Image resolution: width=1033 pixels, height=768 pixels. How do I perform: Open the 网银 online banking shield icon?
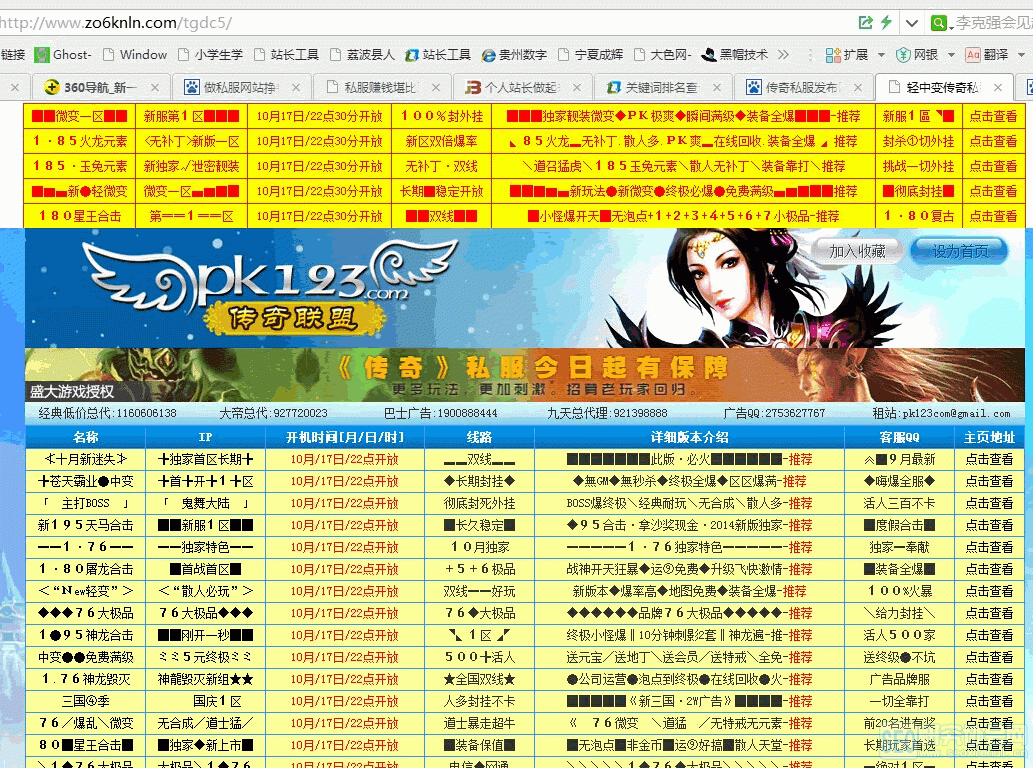pos(904,54)
